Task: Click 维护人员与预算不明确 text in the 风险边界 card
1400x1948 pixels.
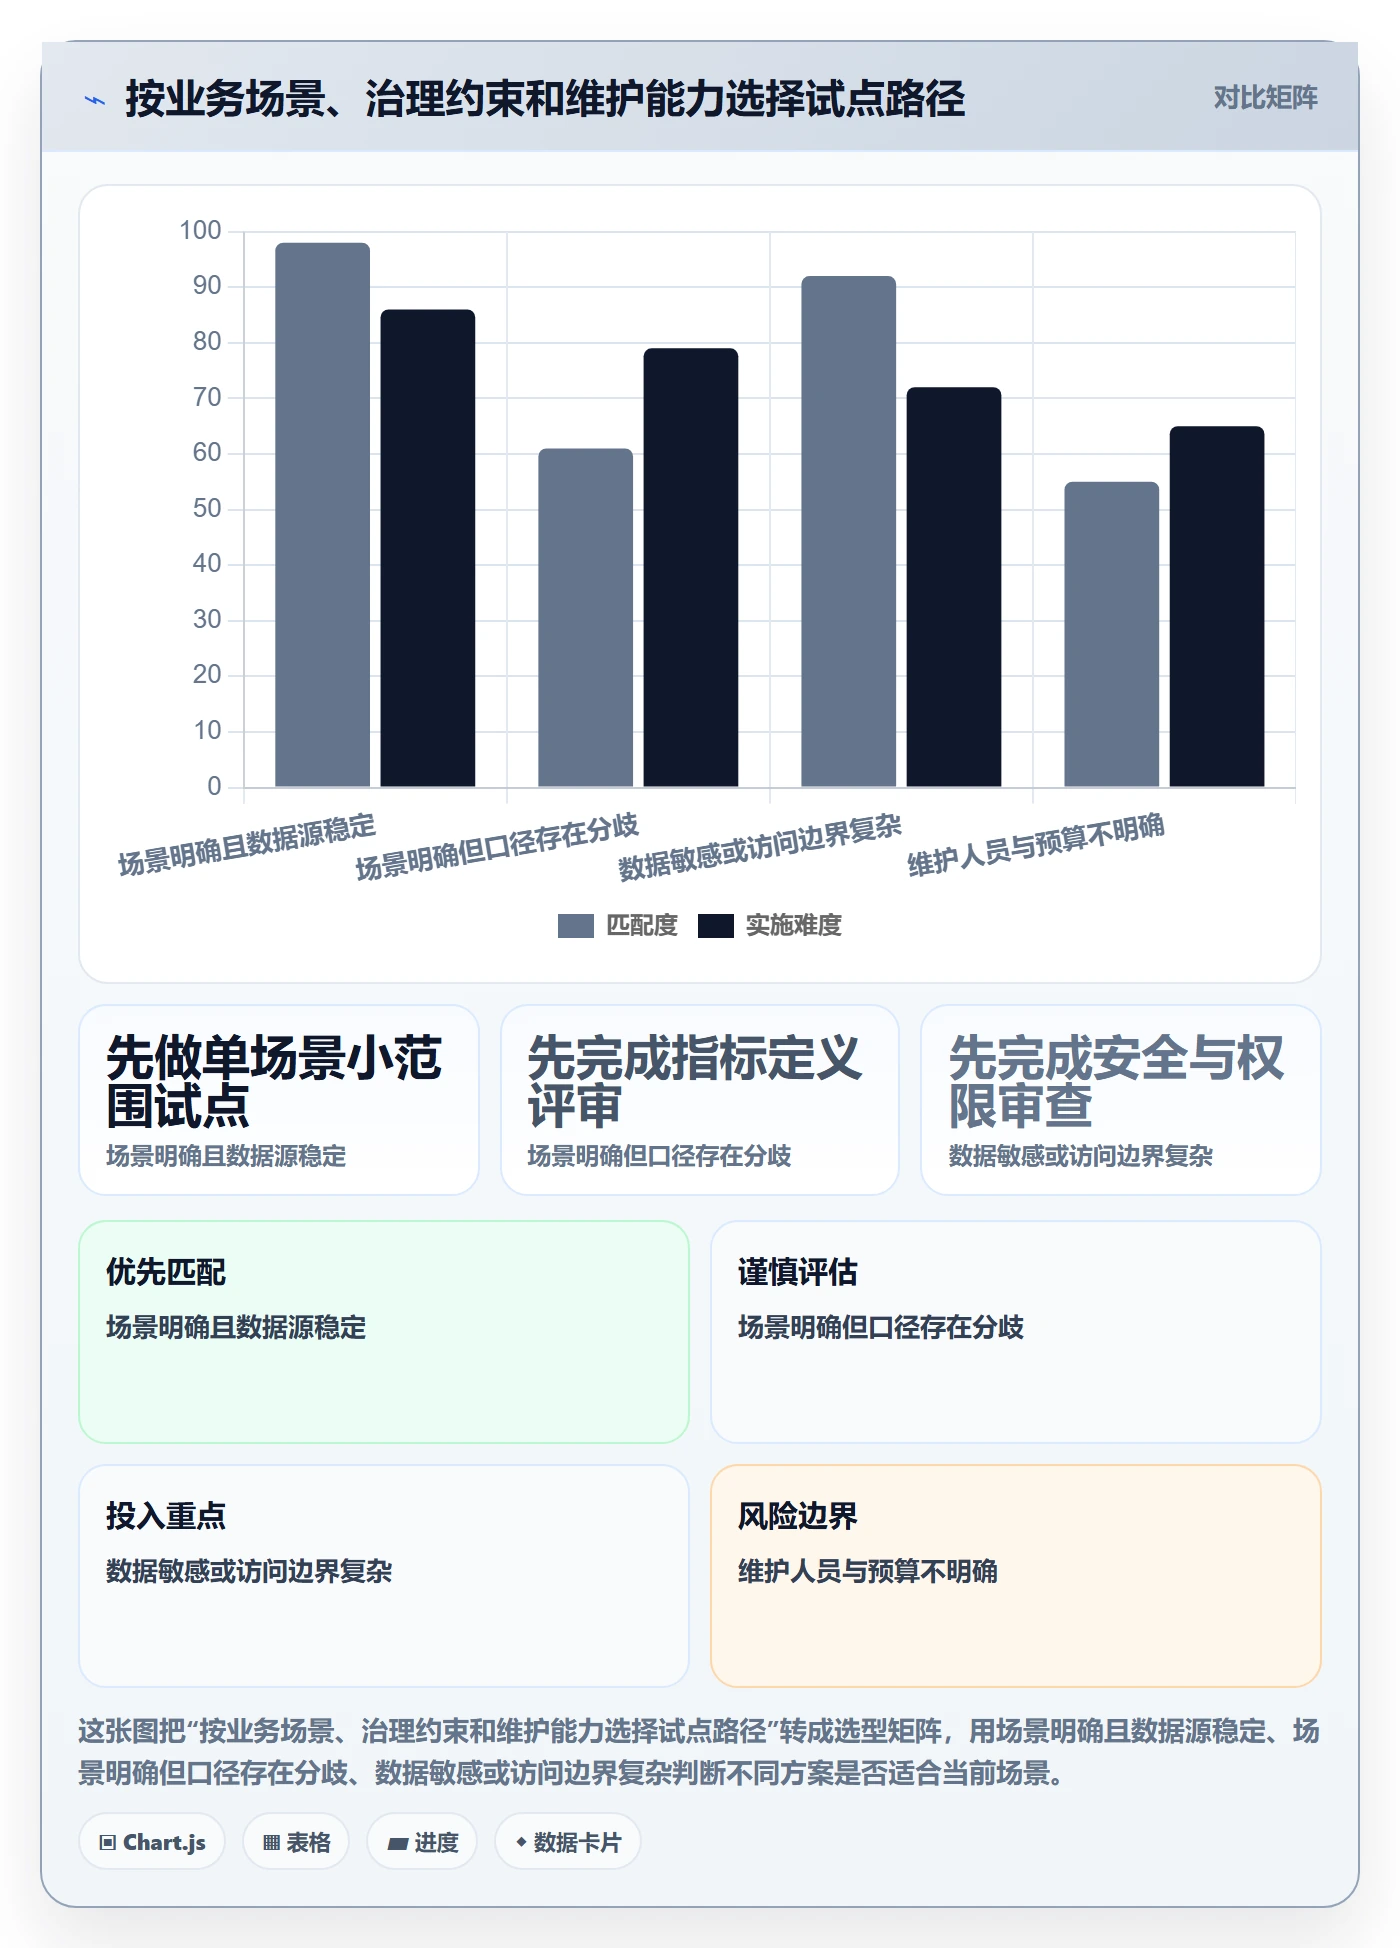Action: 868,1571
